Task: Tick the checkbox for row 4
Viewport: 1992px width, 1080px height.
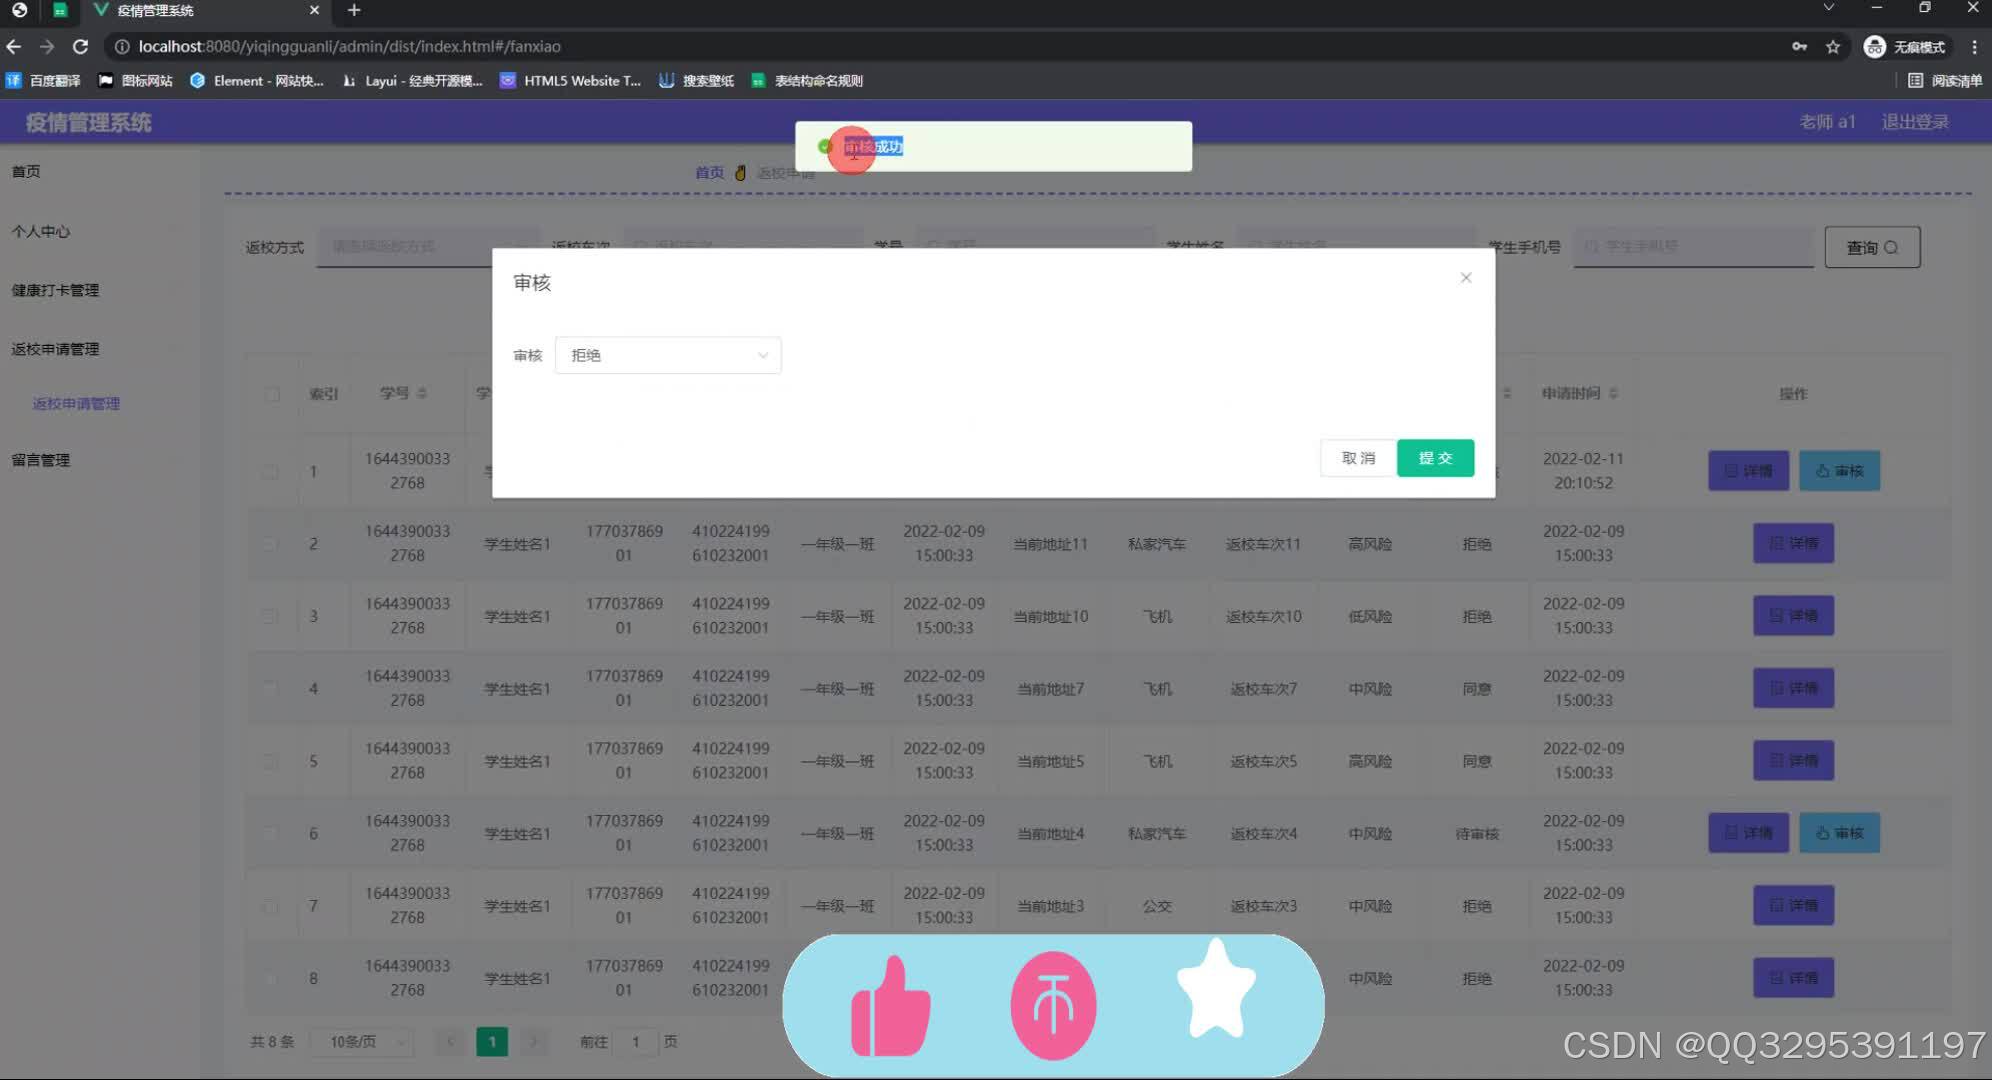Action: point(270,688)
